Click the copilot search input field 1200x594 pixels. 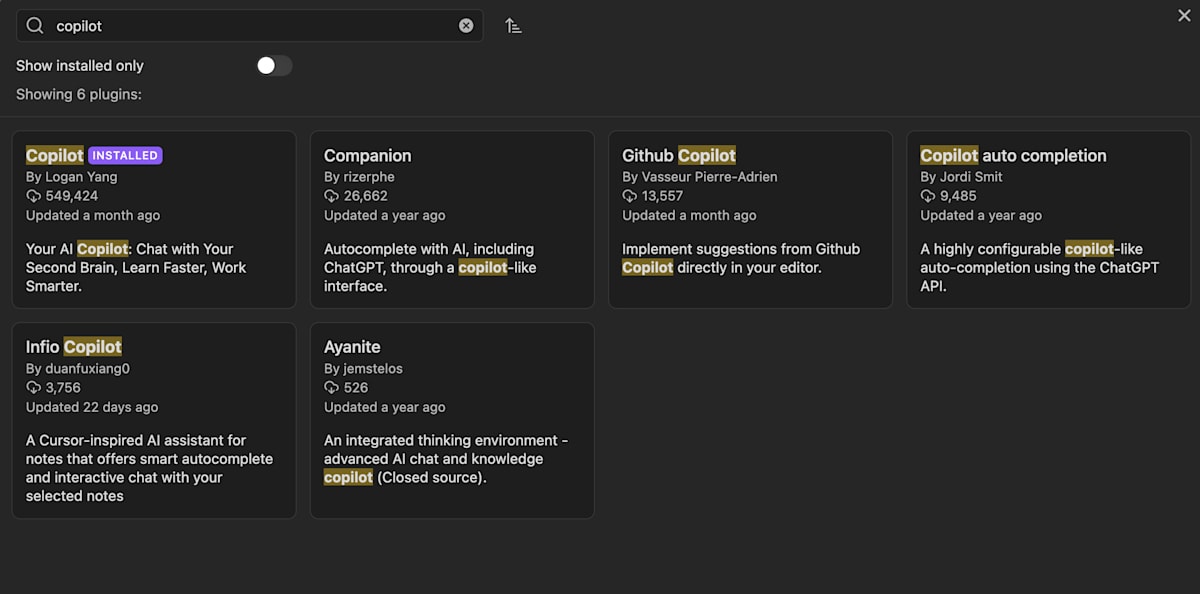coord(249,26)
